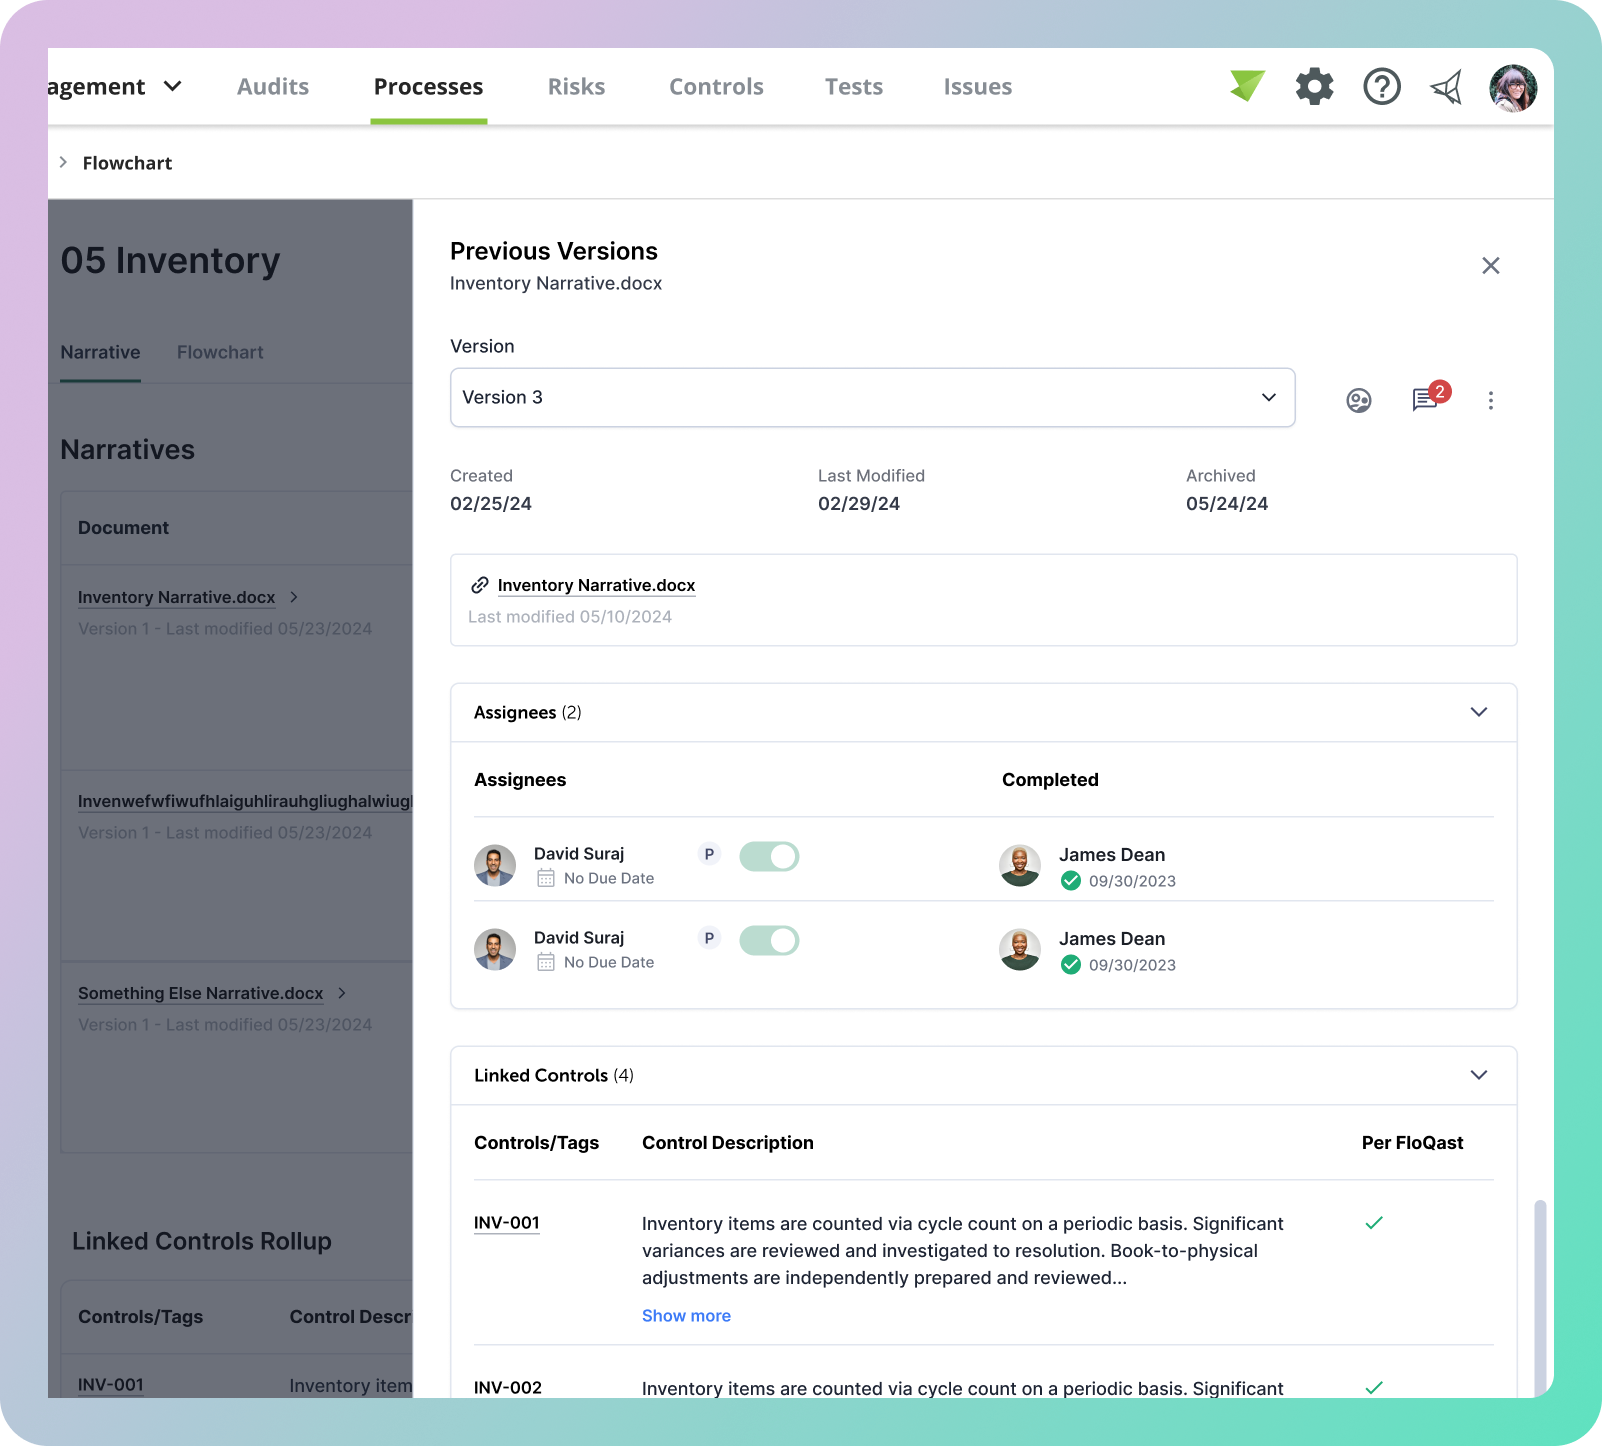The width and height of the screenshot is (1602, 1446).
Task: Open the INV-002 control link in panel
Action: point(507,1388)
